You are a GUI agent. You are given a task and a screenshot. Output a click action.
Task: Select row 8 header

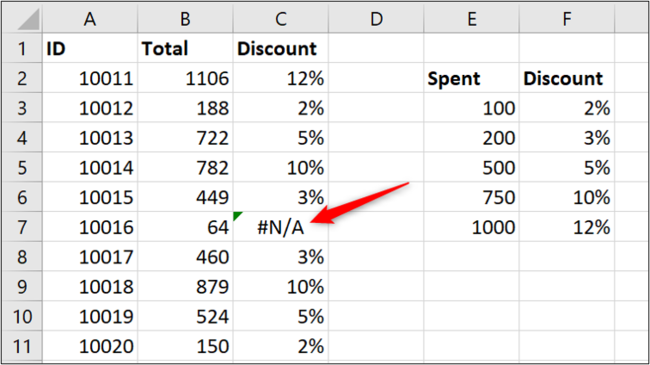point(22,257)
